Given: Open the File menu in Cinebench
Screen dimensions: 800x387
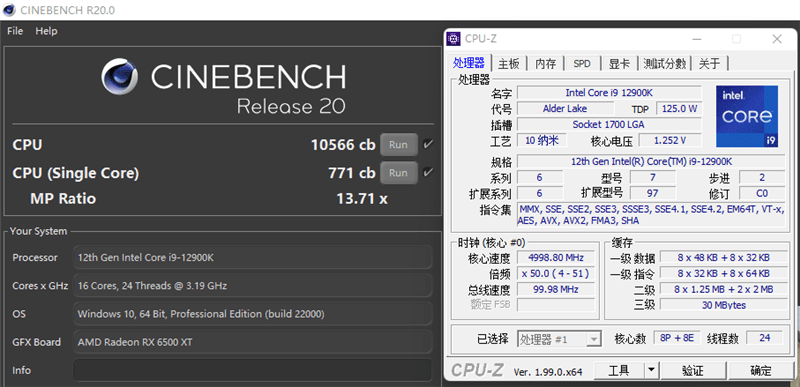Looking at the screenshot, I should pos(15,31).
